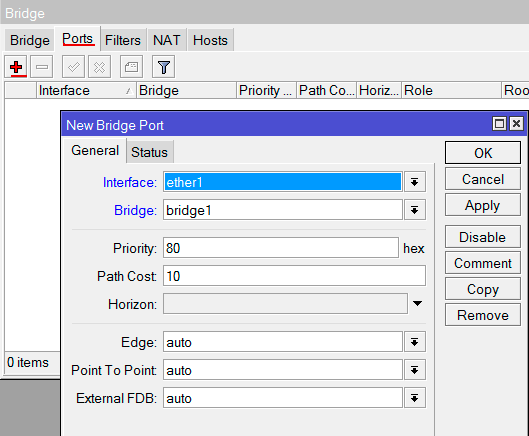Click the Point To Point auto field
Viewport: 529px width, 436px height.
283,370
